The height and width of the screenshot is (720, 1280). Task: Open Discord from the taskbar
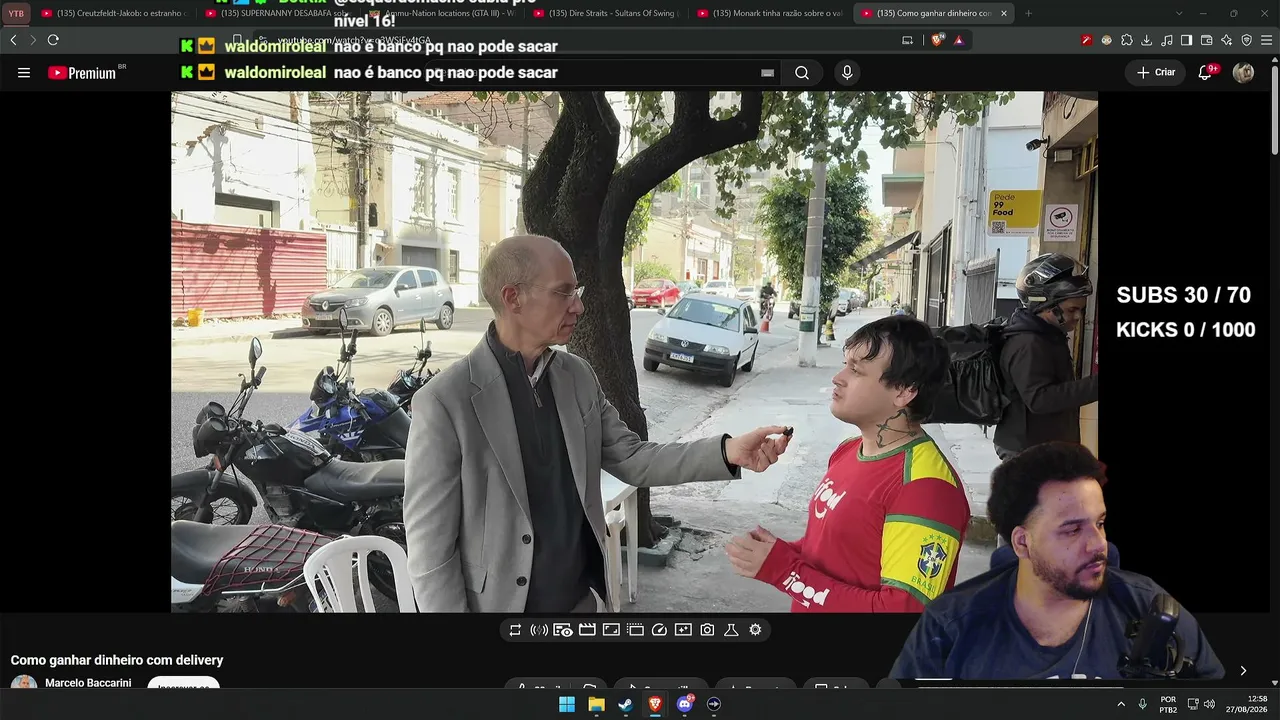(x=685, y=704)
